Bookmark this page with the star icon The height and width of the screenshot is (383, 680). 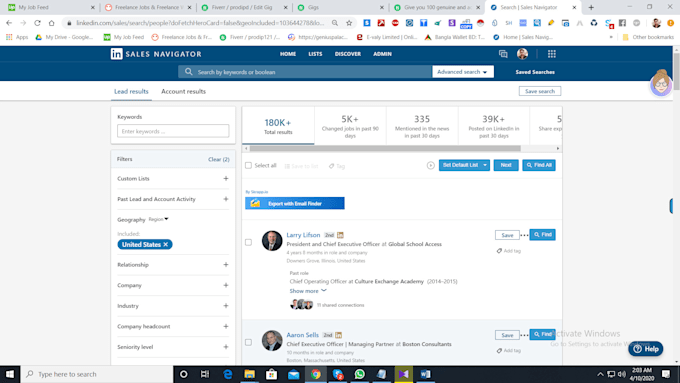click(x=349, y=23)
